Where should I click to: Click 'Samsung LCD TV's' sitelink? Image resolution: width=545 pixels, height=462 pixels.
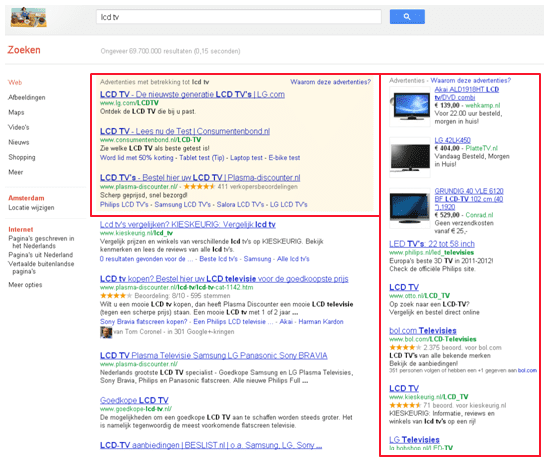[x=182, y=204]
